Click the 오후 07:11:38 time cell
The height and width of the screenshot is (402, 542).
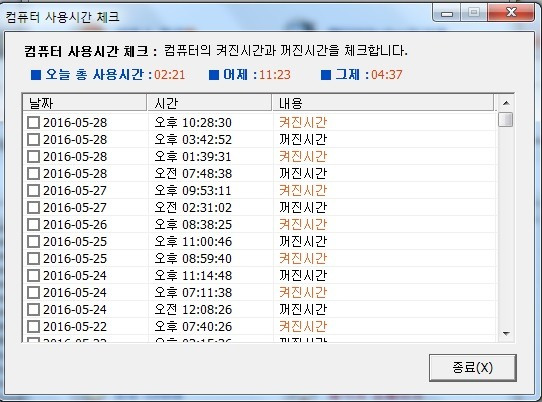click(x=193, y=292)
